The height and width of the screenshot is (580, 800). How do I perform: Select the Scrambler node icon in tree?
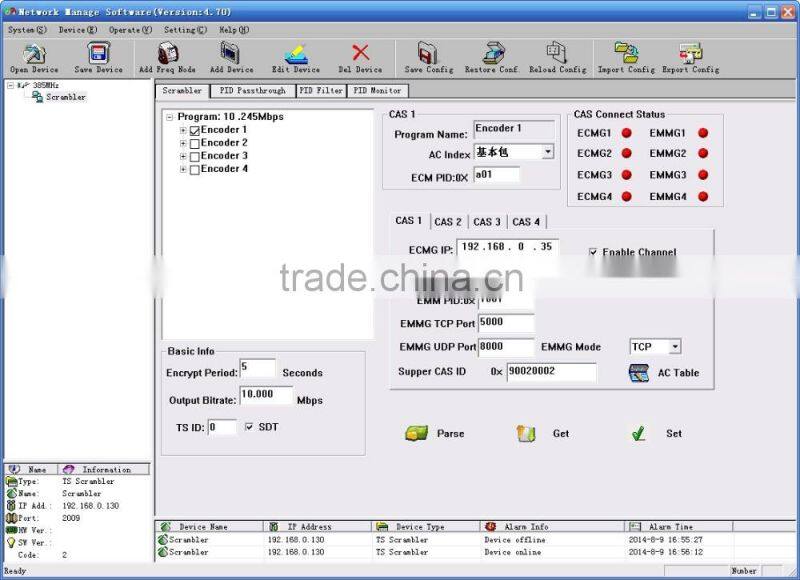point(37,97)
